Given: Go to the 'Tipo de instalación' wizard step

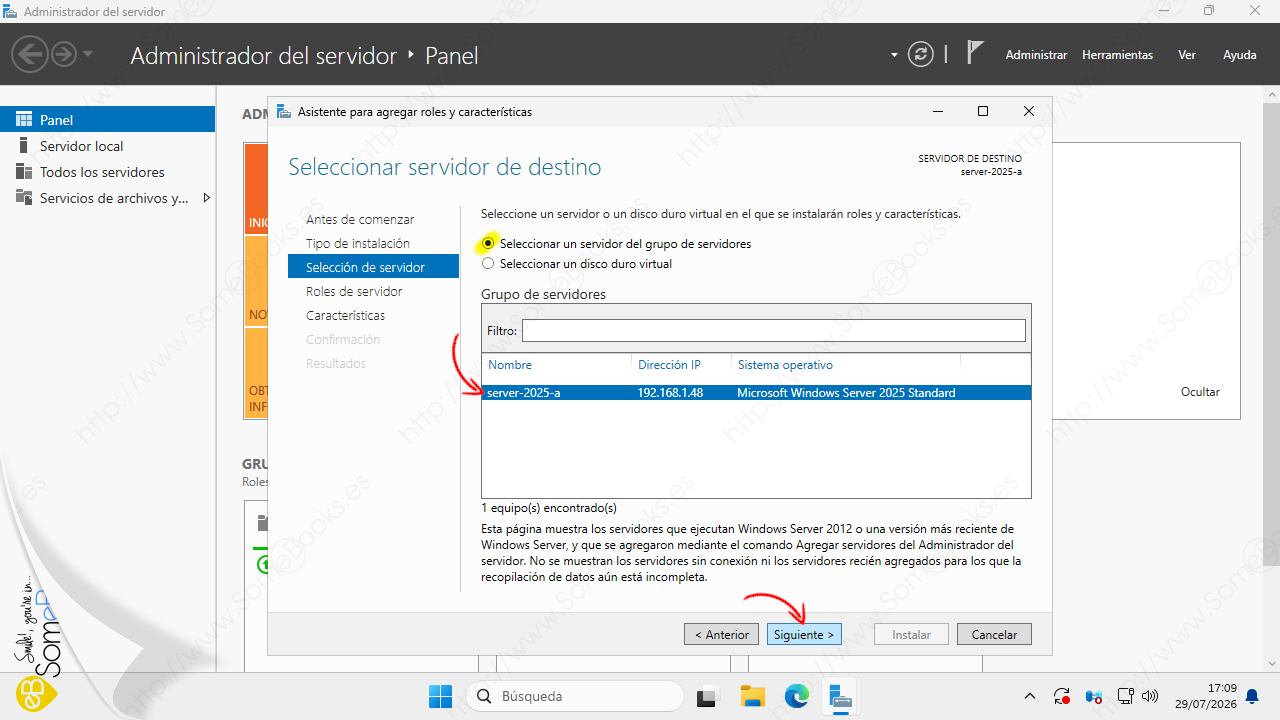Looking at the screenshot, I should pos(358,243).
